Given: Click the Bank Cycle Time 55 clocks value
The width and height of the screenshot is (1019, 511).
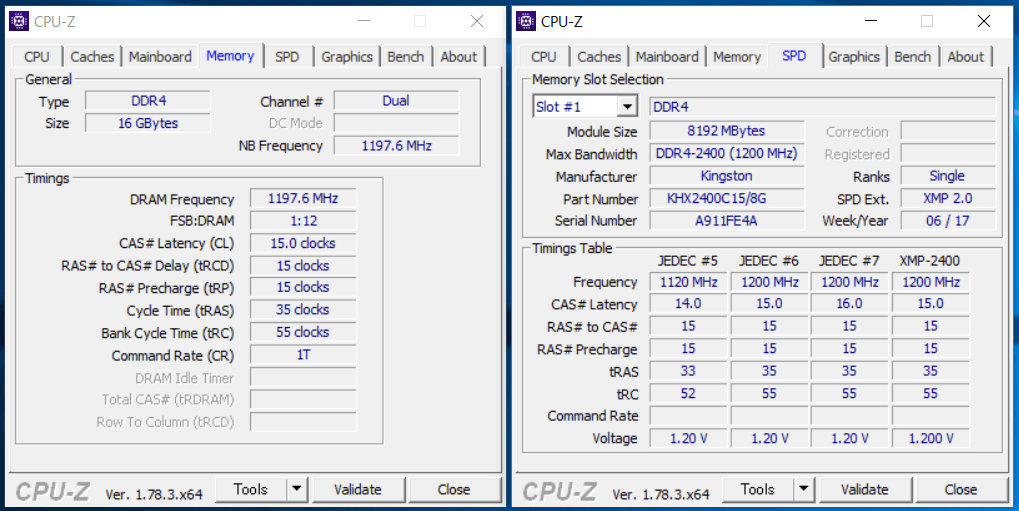Looking at the screenshot, I should pyautogui.click(x=303, y=332).
